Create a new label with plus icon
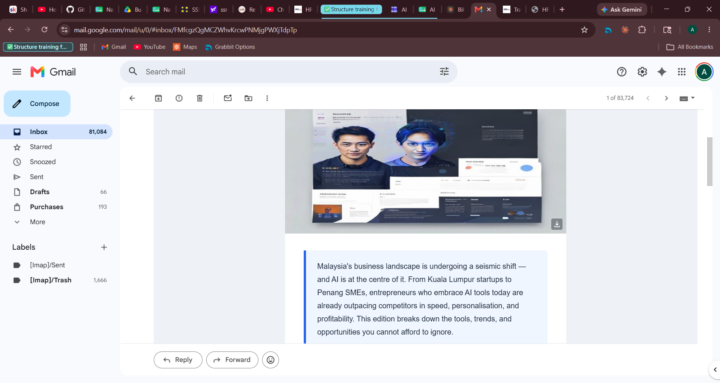 pyautogui.click(x=104, y=247)
